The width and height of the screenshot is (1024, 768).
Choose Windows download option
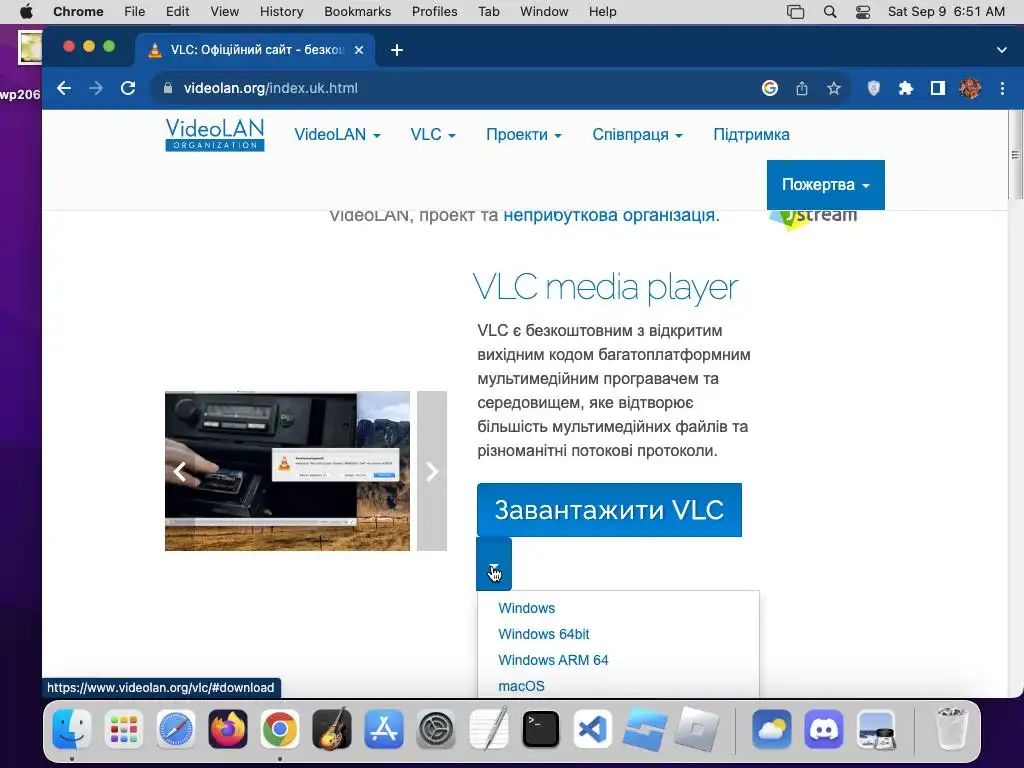526,608
